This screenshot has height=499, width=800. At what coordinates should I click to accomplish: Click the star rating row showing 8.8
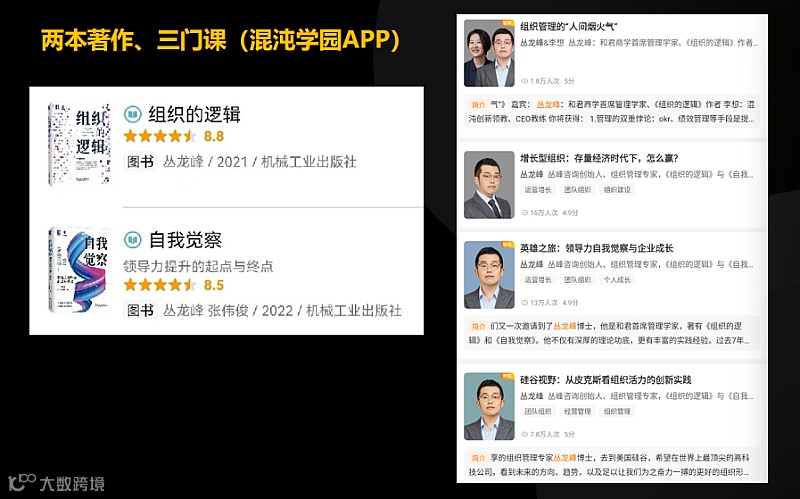pyautogui.click(x=174, y=136)
